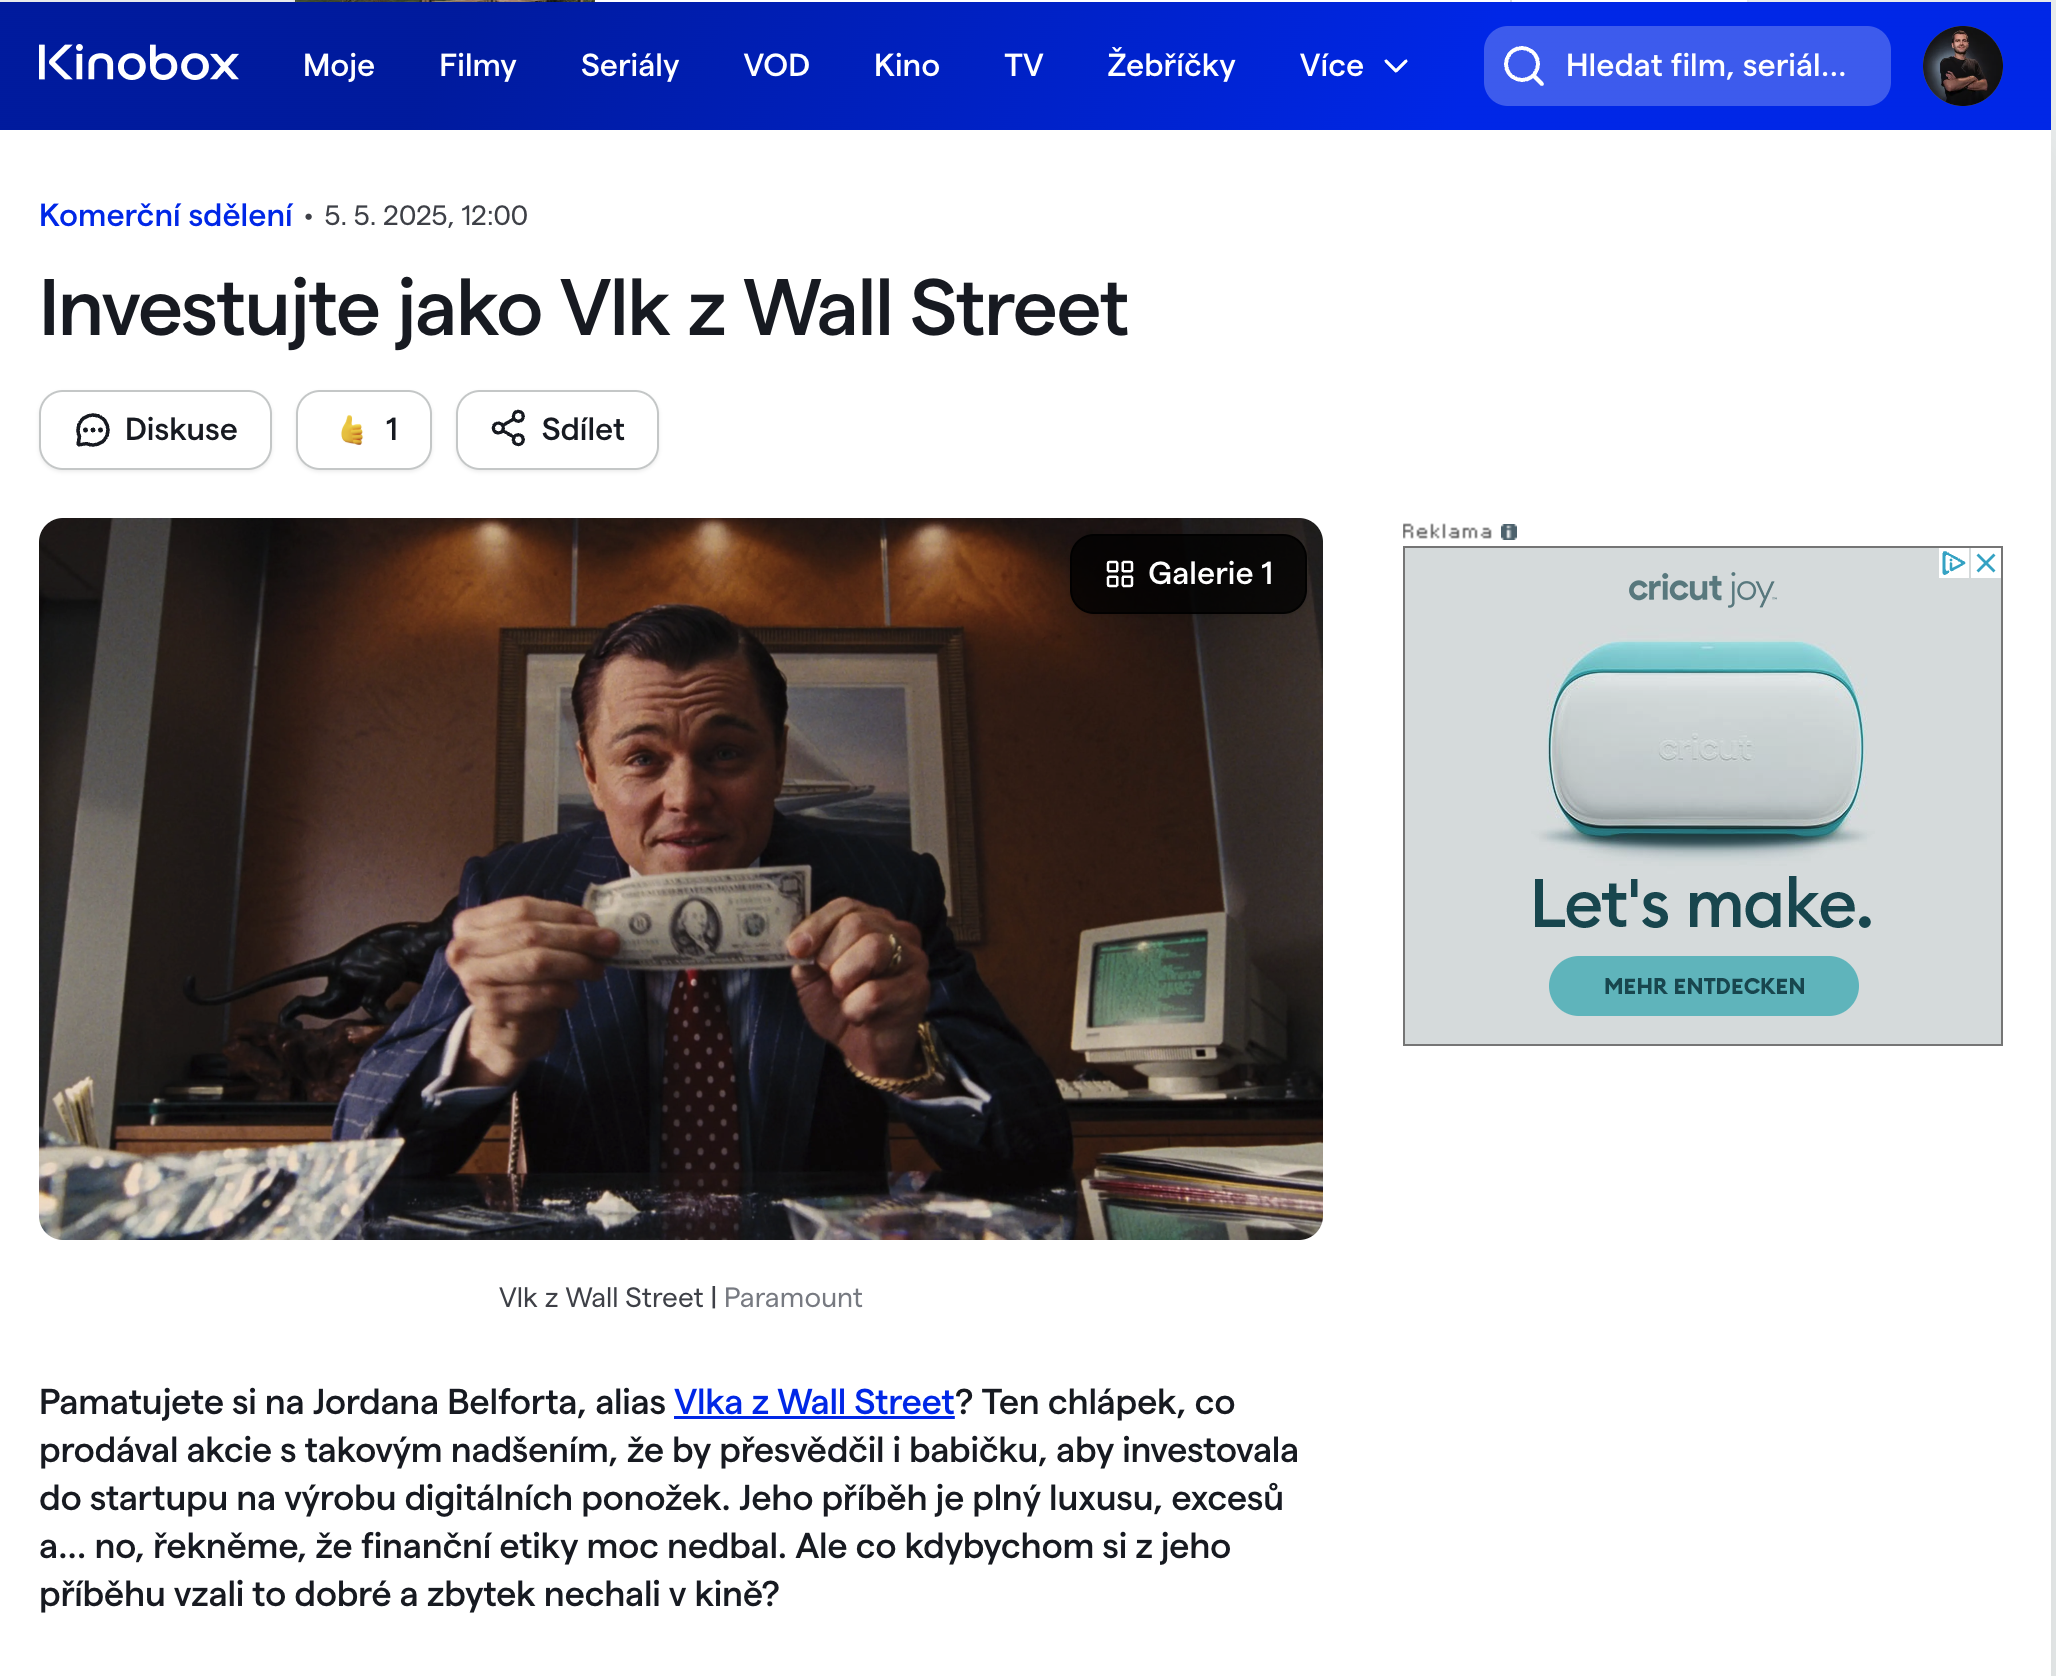Open the Galerie 1 grid button
This screenshot has height=1676, width=2056.
pyautogui.click(x=1188, y=574)
